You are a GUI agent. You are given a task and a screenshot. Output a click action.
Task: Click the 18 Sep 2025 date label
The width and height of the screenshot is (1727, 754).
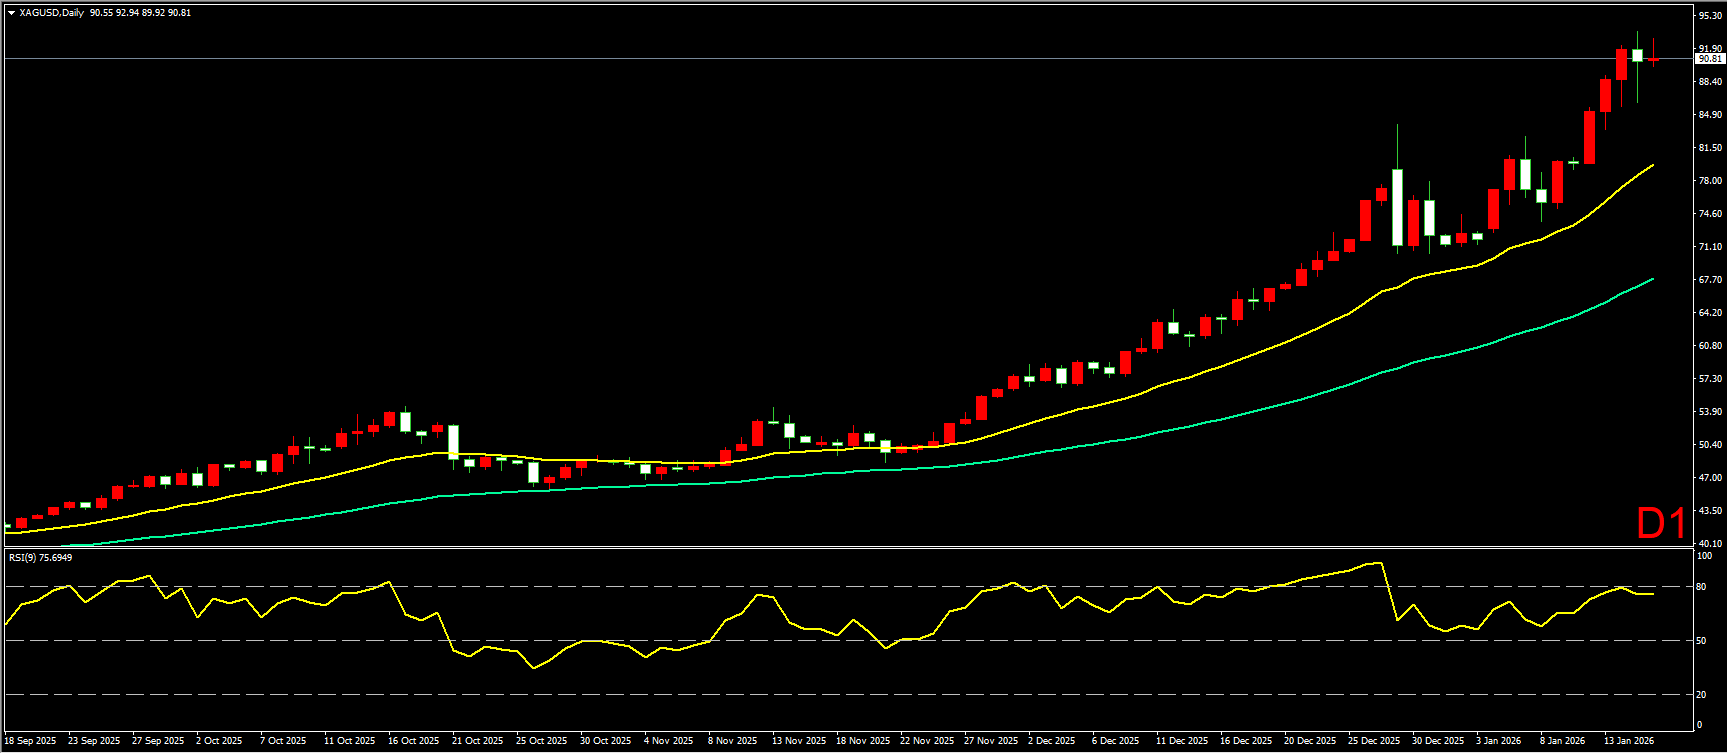click(31, 741)
